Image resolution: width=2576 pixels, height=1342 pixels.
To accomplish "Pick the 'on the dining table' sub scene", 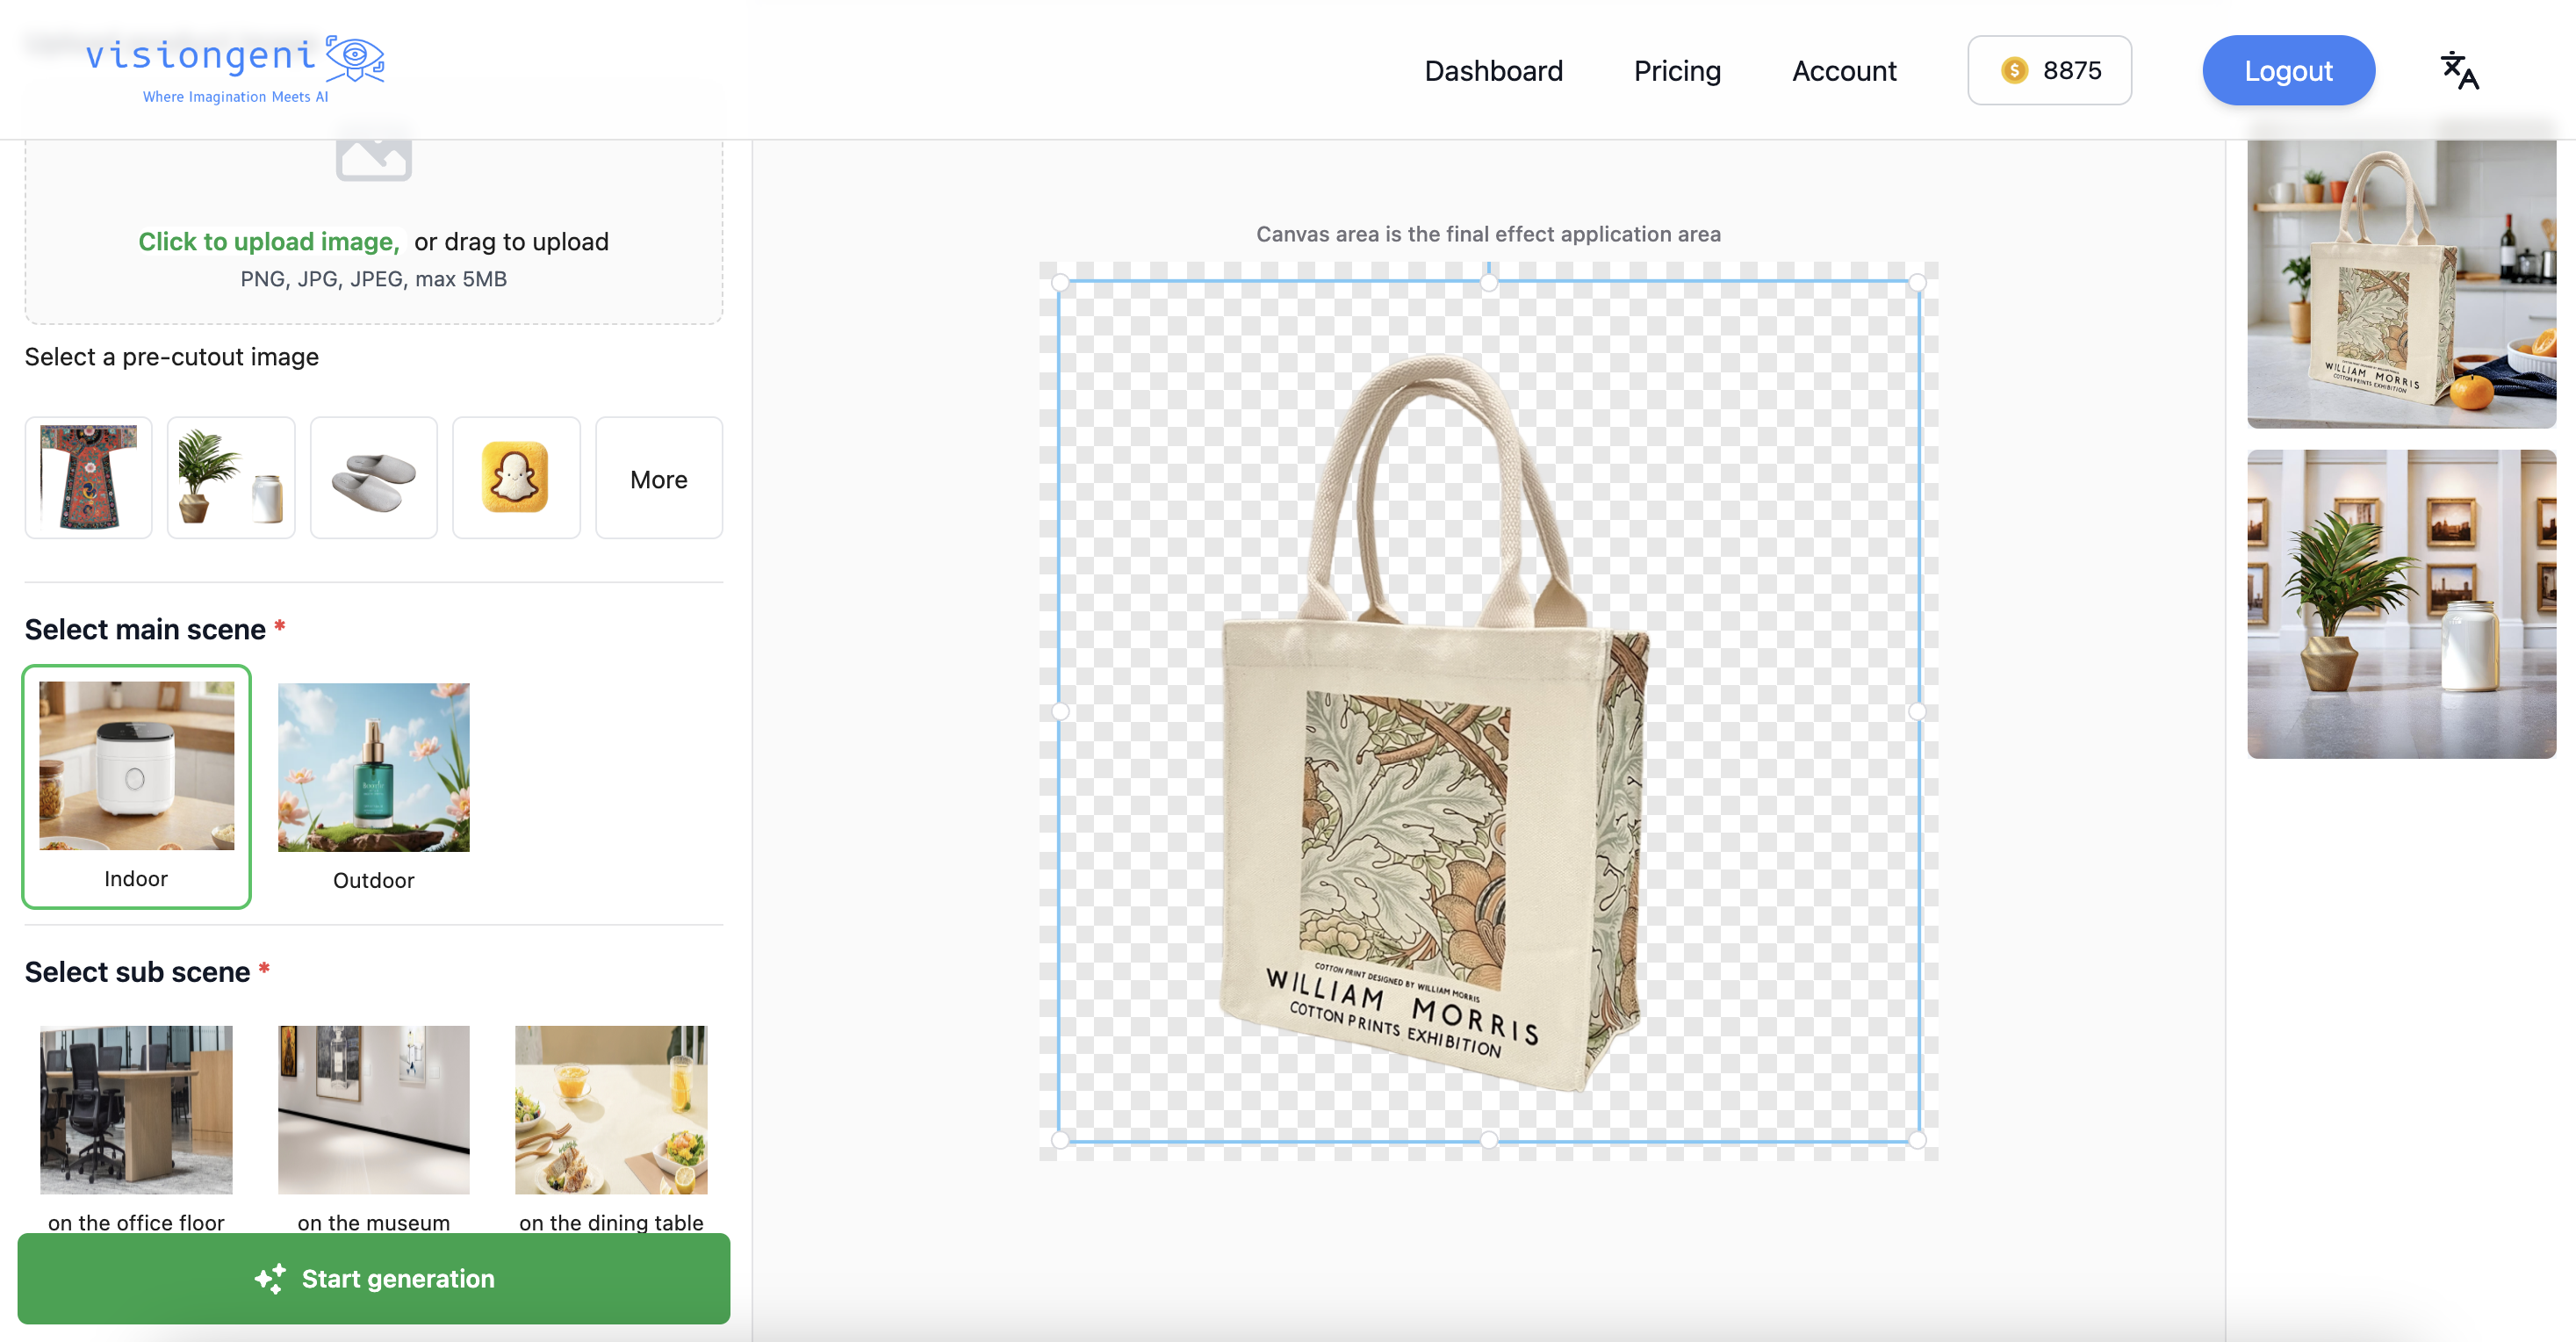I will 611,1110.
